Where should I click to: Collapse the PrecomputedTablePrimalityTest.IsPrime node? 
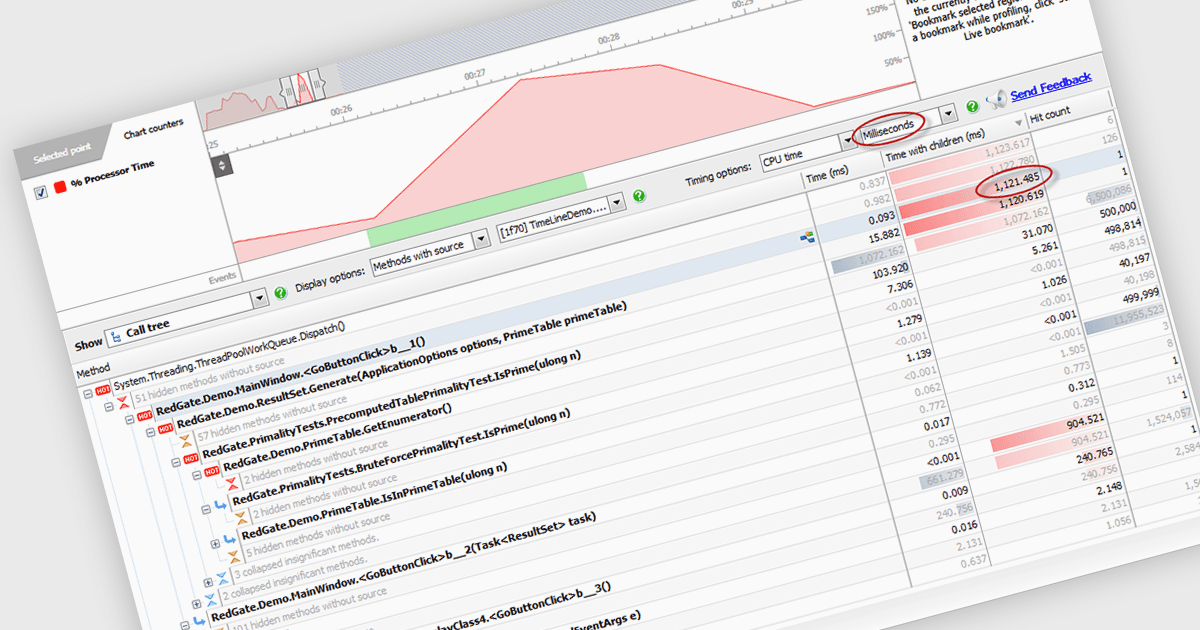coord(177,460)
